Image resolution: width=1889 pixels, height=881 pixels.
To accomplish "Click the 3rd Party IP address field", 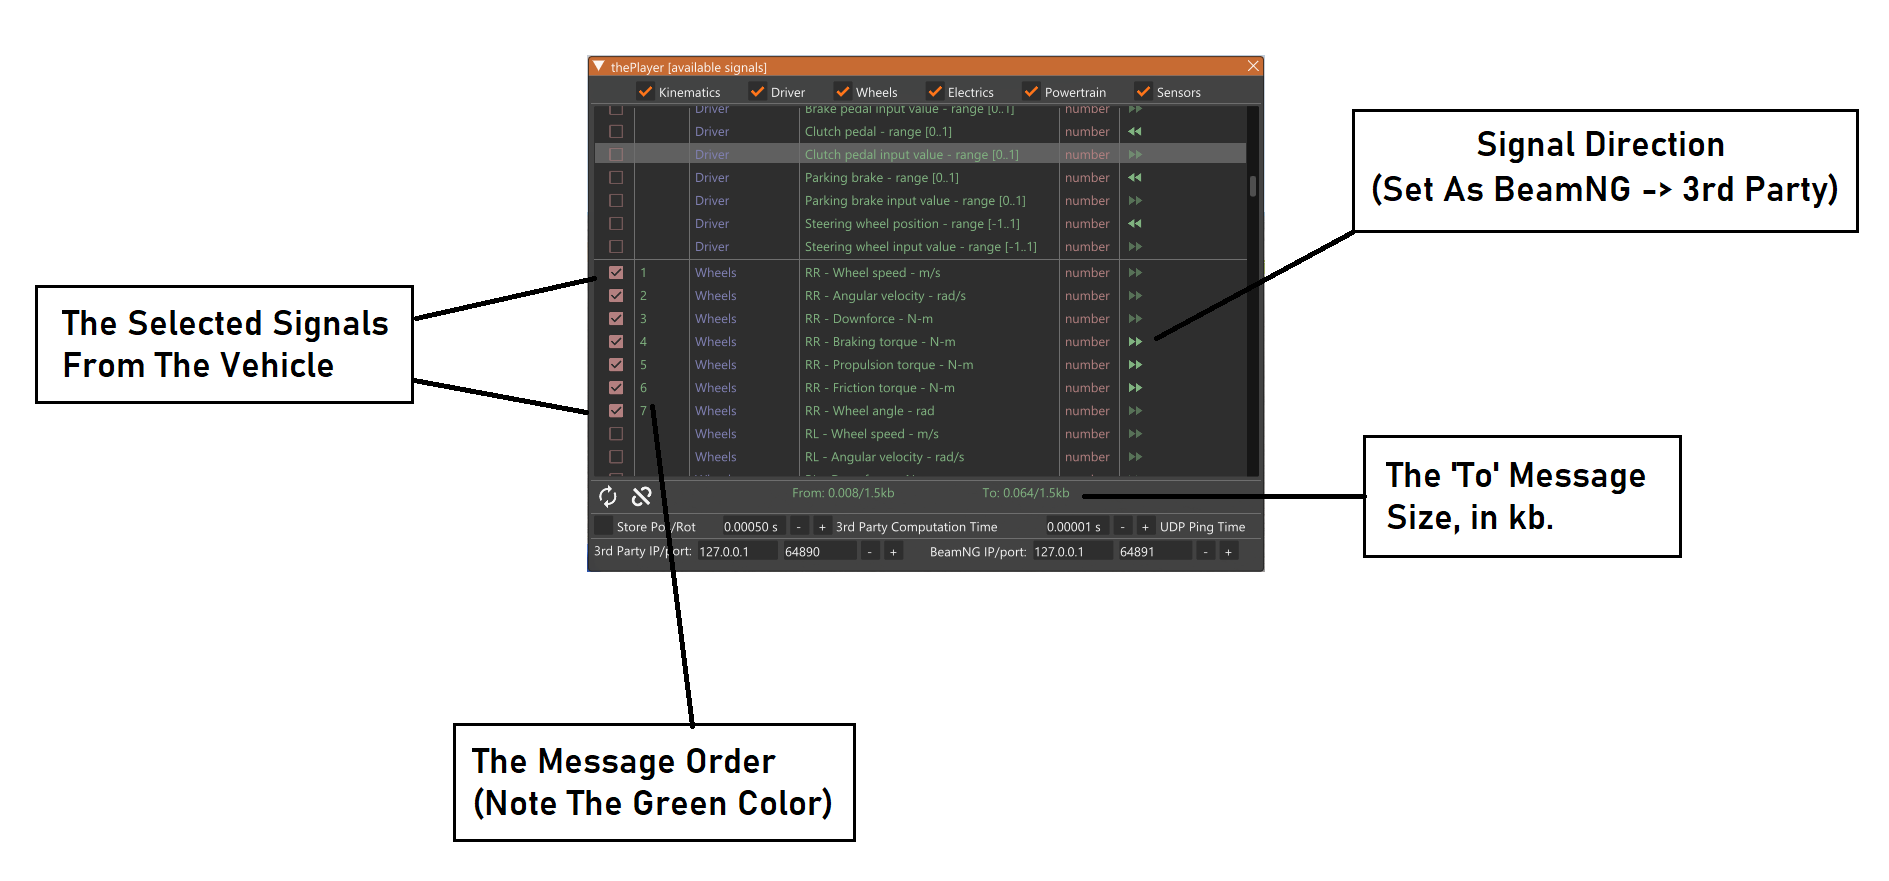I will tap(736, 552).
